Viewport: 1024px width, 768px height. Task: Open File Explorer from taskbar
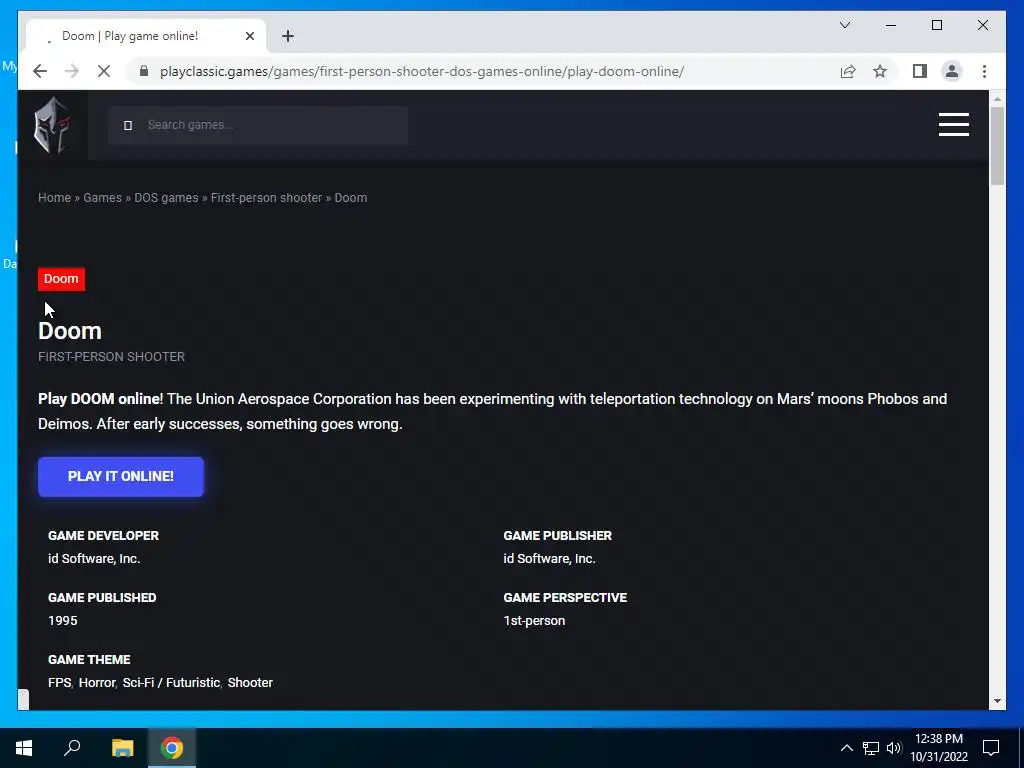[122, 748]
